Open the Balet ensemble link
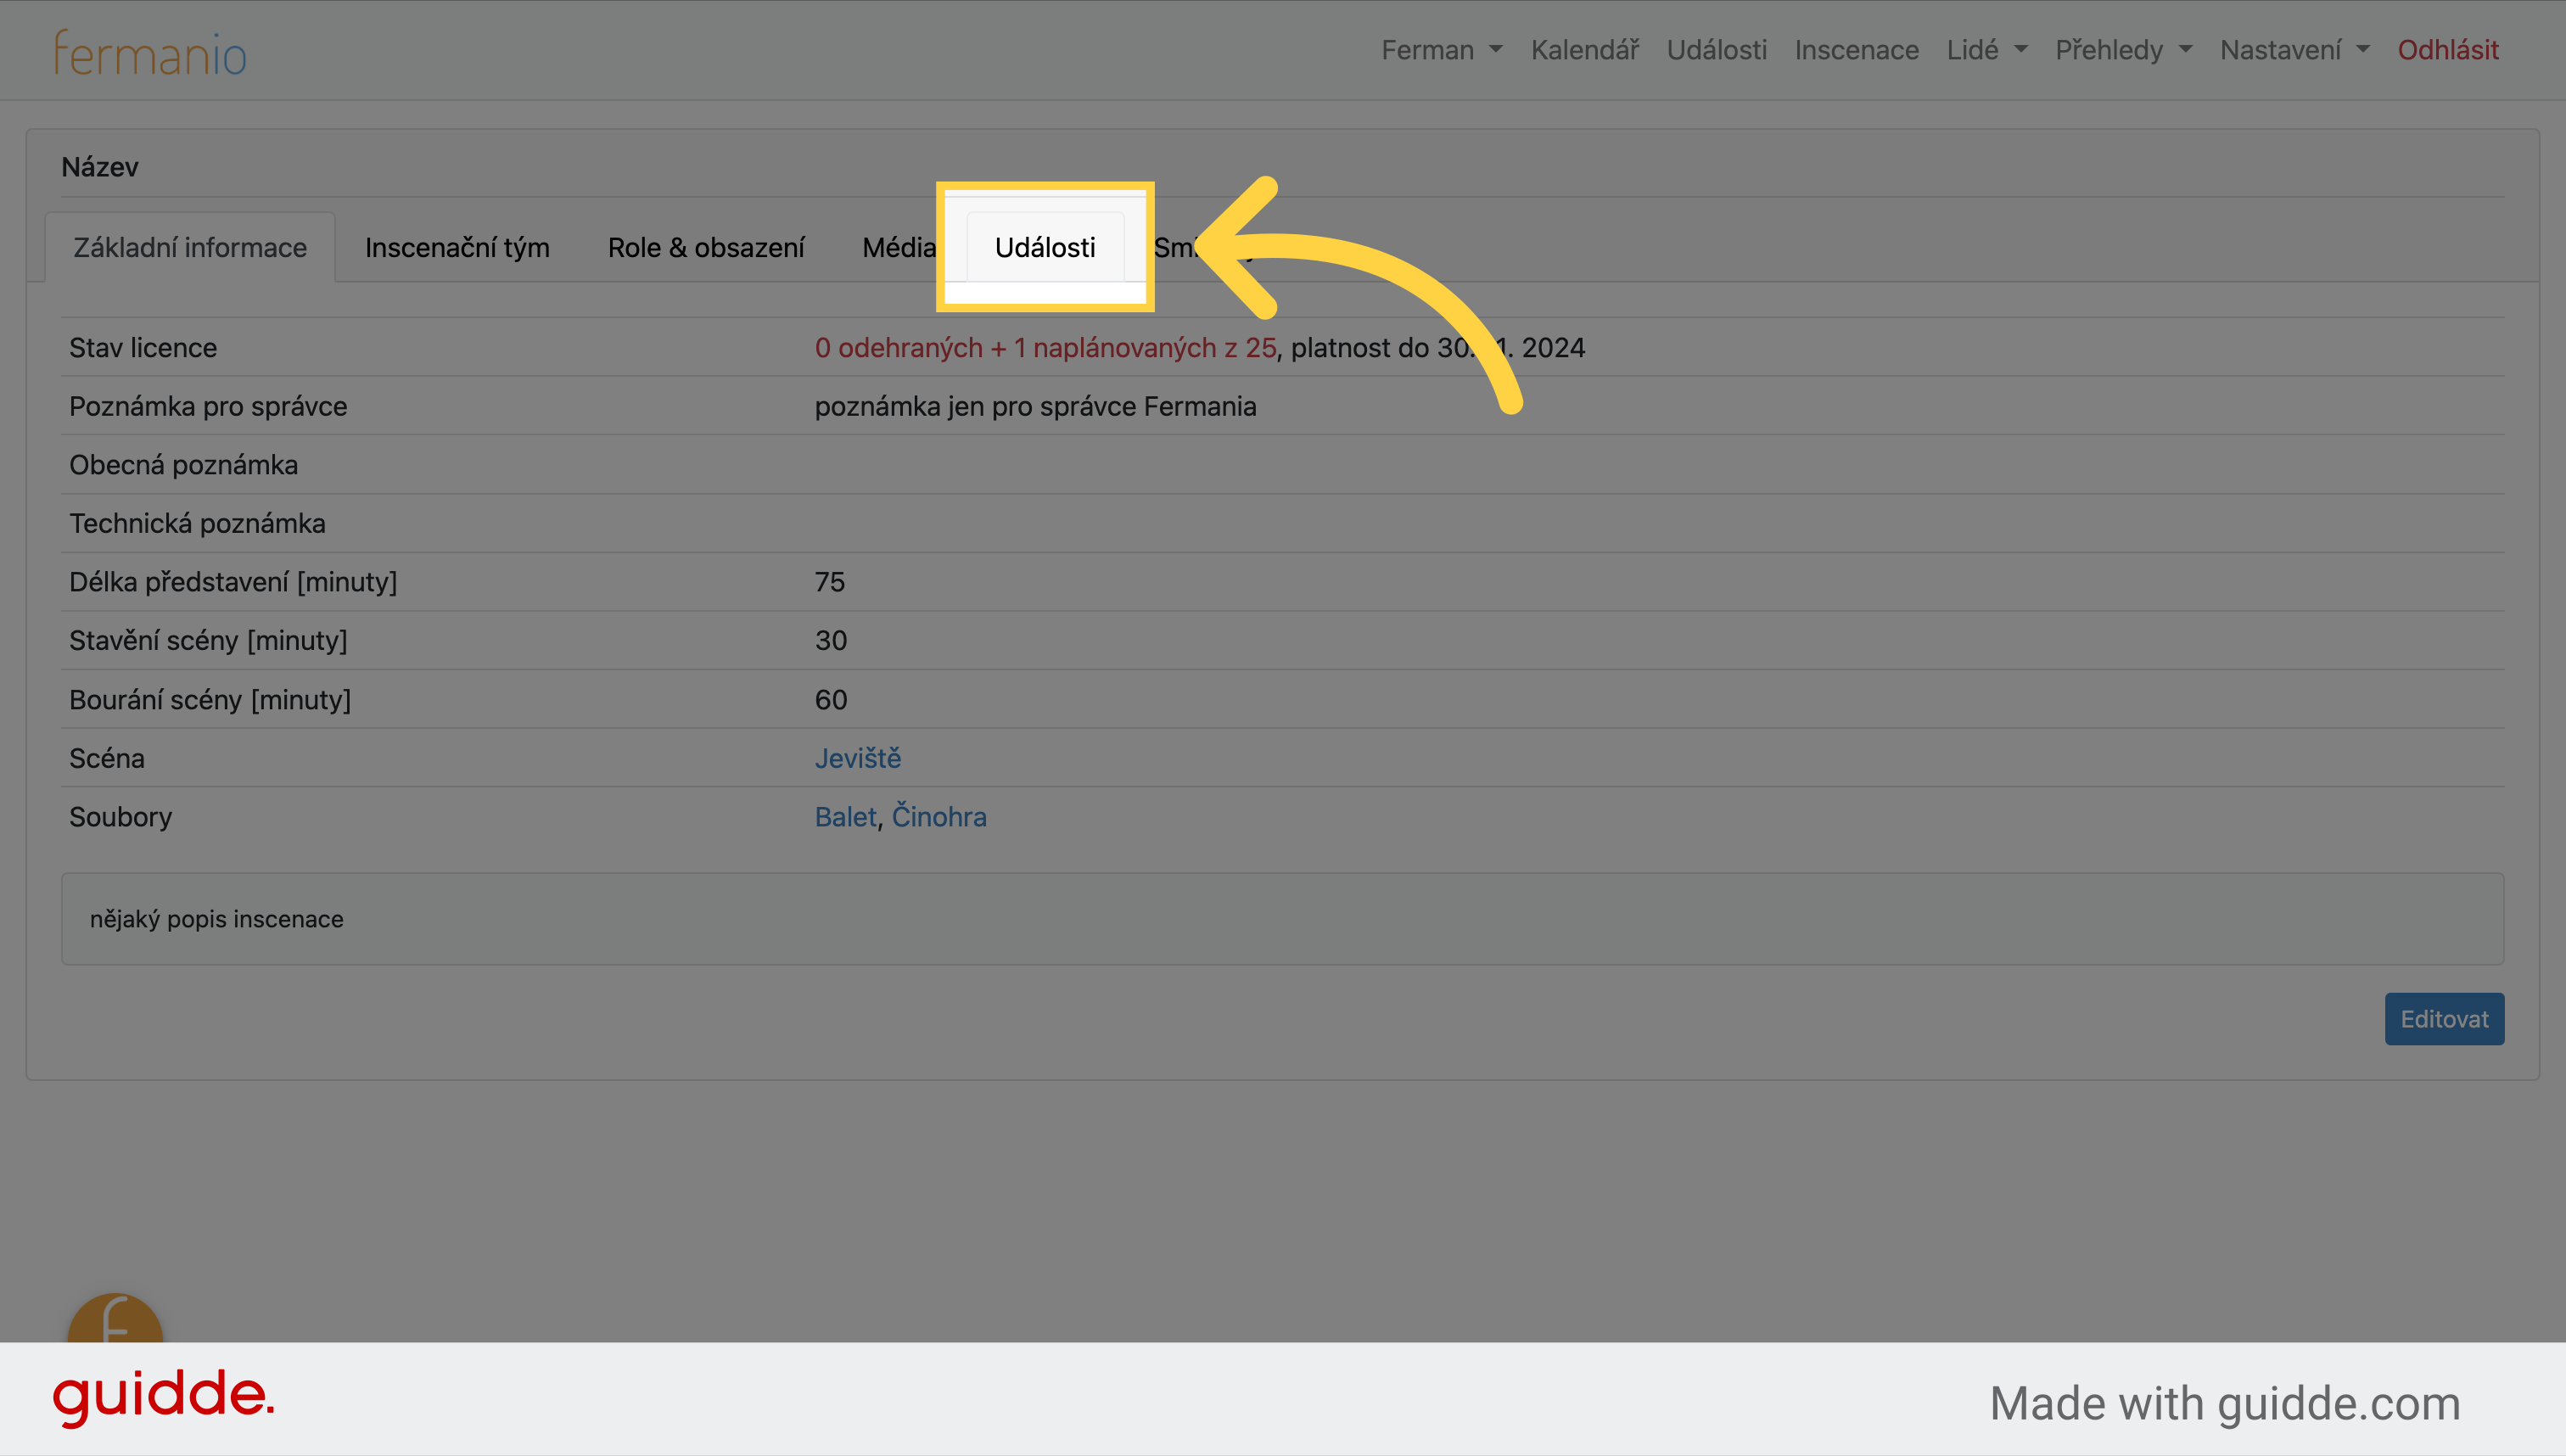This screenshot has width=2566, height=1456. pos(845,817)
